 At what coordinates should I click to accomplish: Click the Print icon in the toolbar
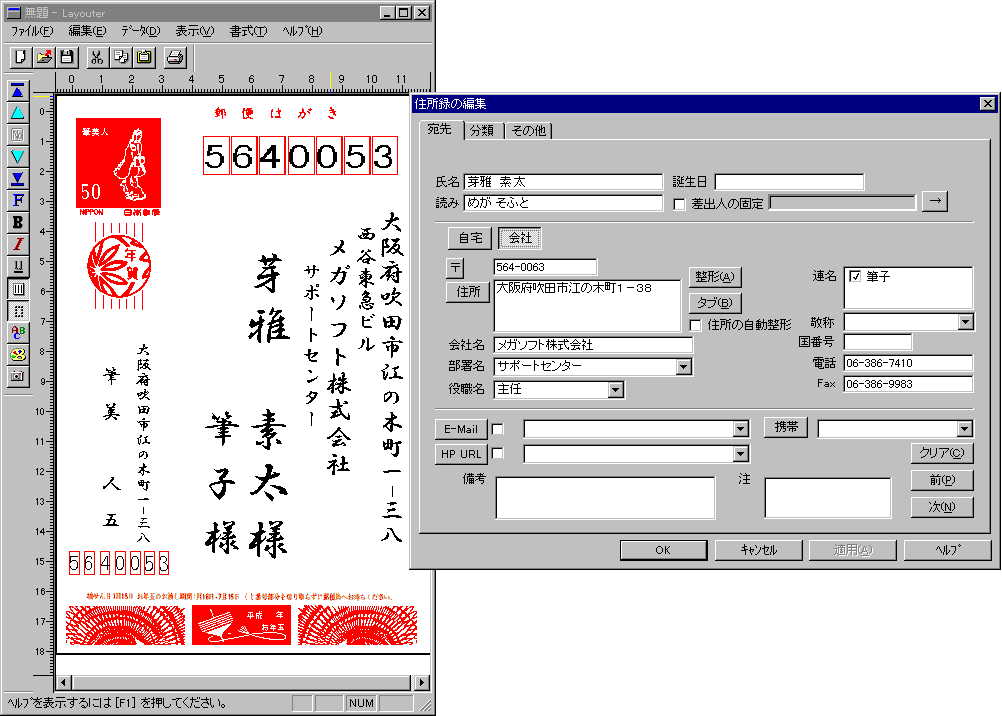tap(174, 57)
